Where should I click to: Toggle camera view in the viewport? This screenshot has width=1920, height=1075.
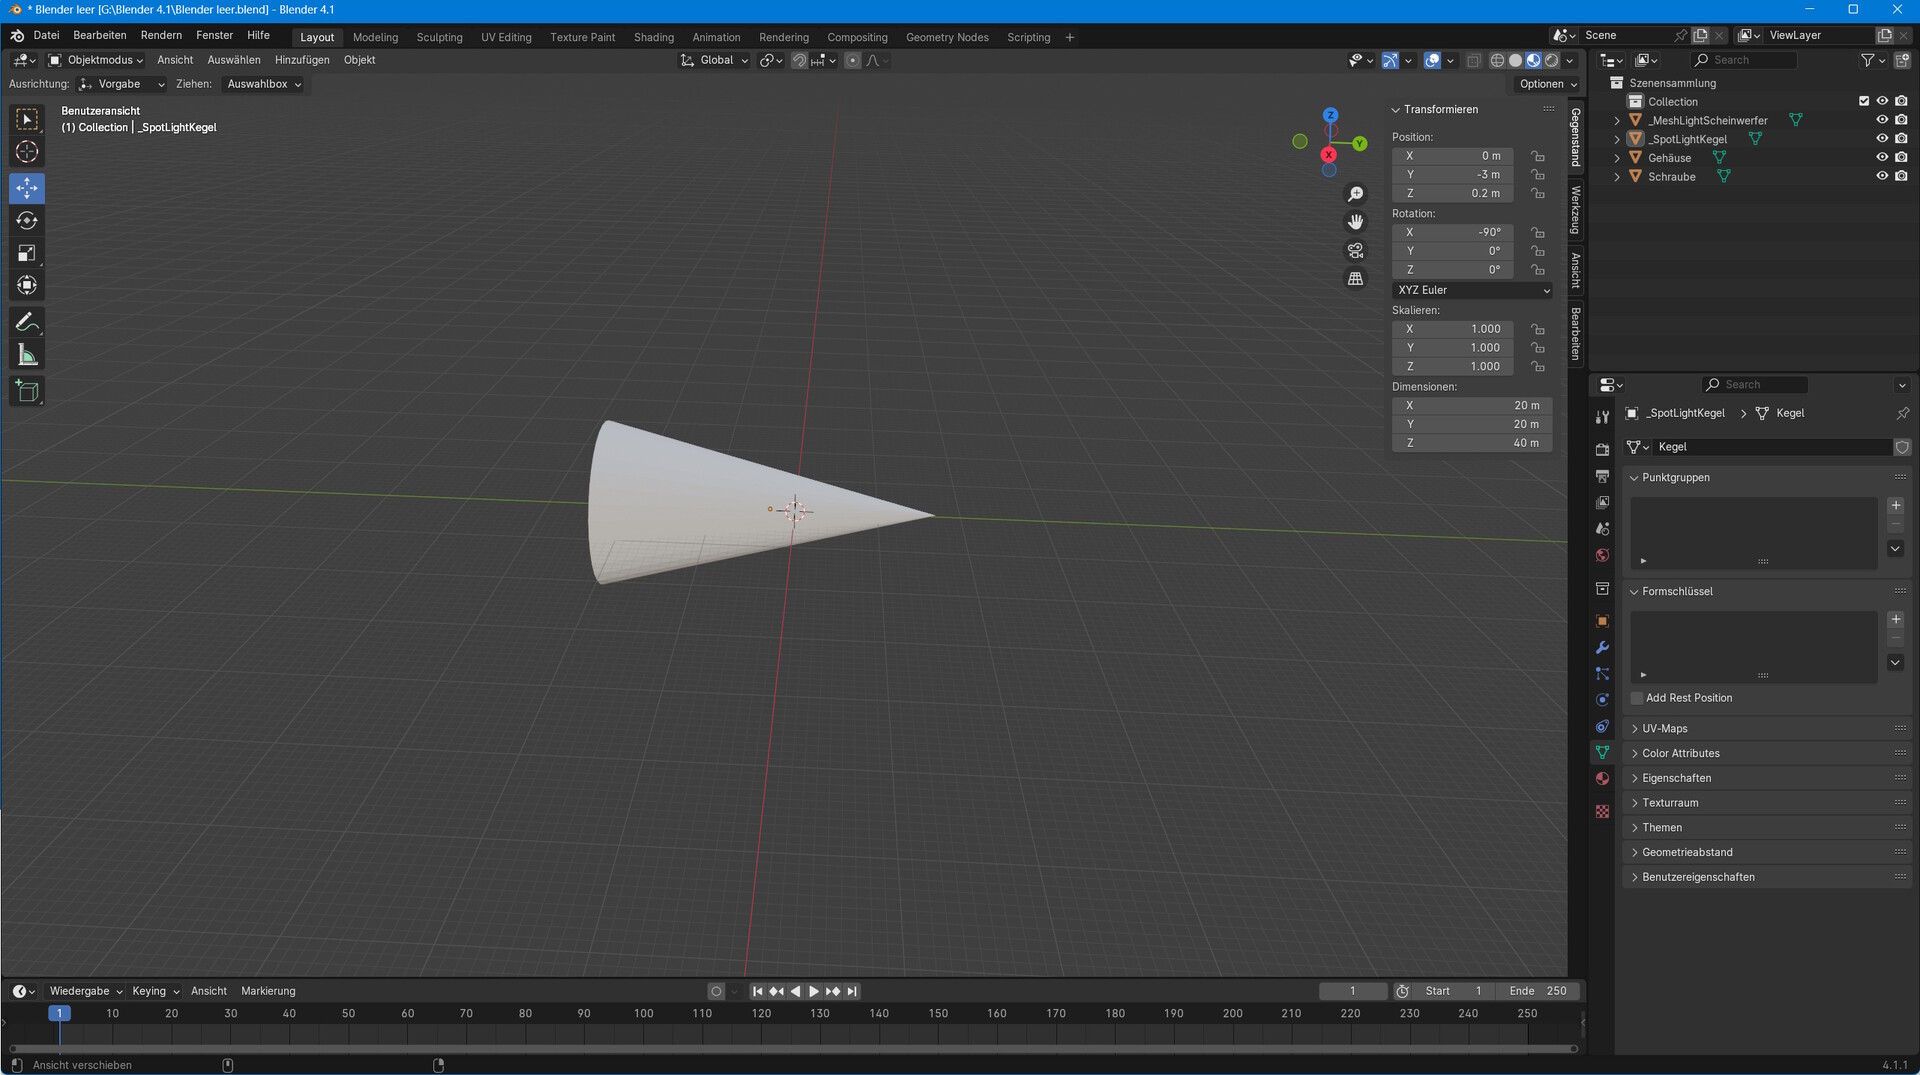pos(1355,251)
